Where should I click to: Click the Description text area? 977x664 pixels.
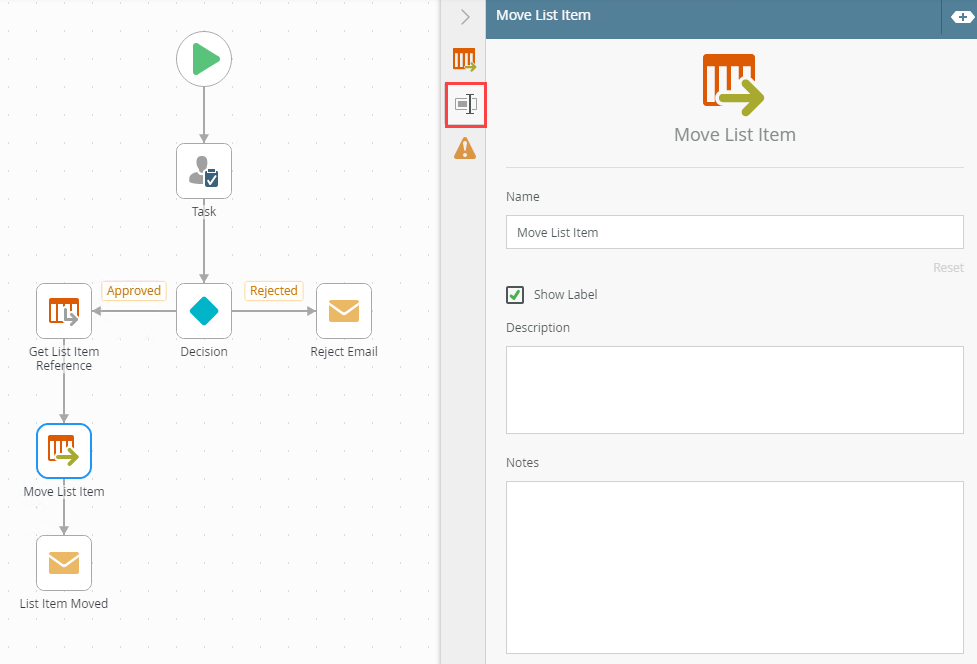(734, 389)
